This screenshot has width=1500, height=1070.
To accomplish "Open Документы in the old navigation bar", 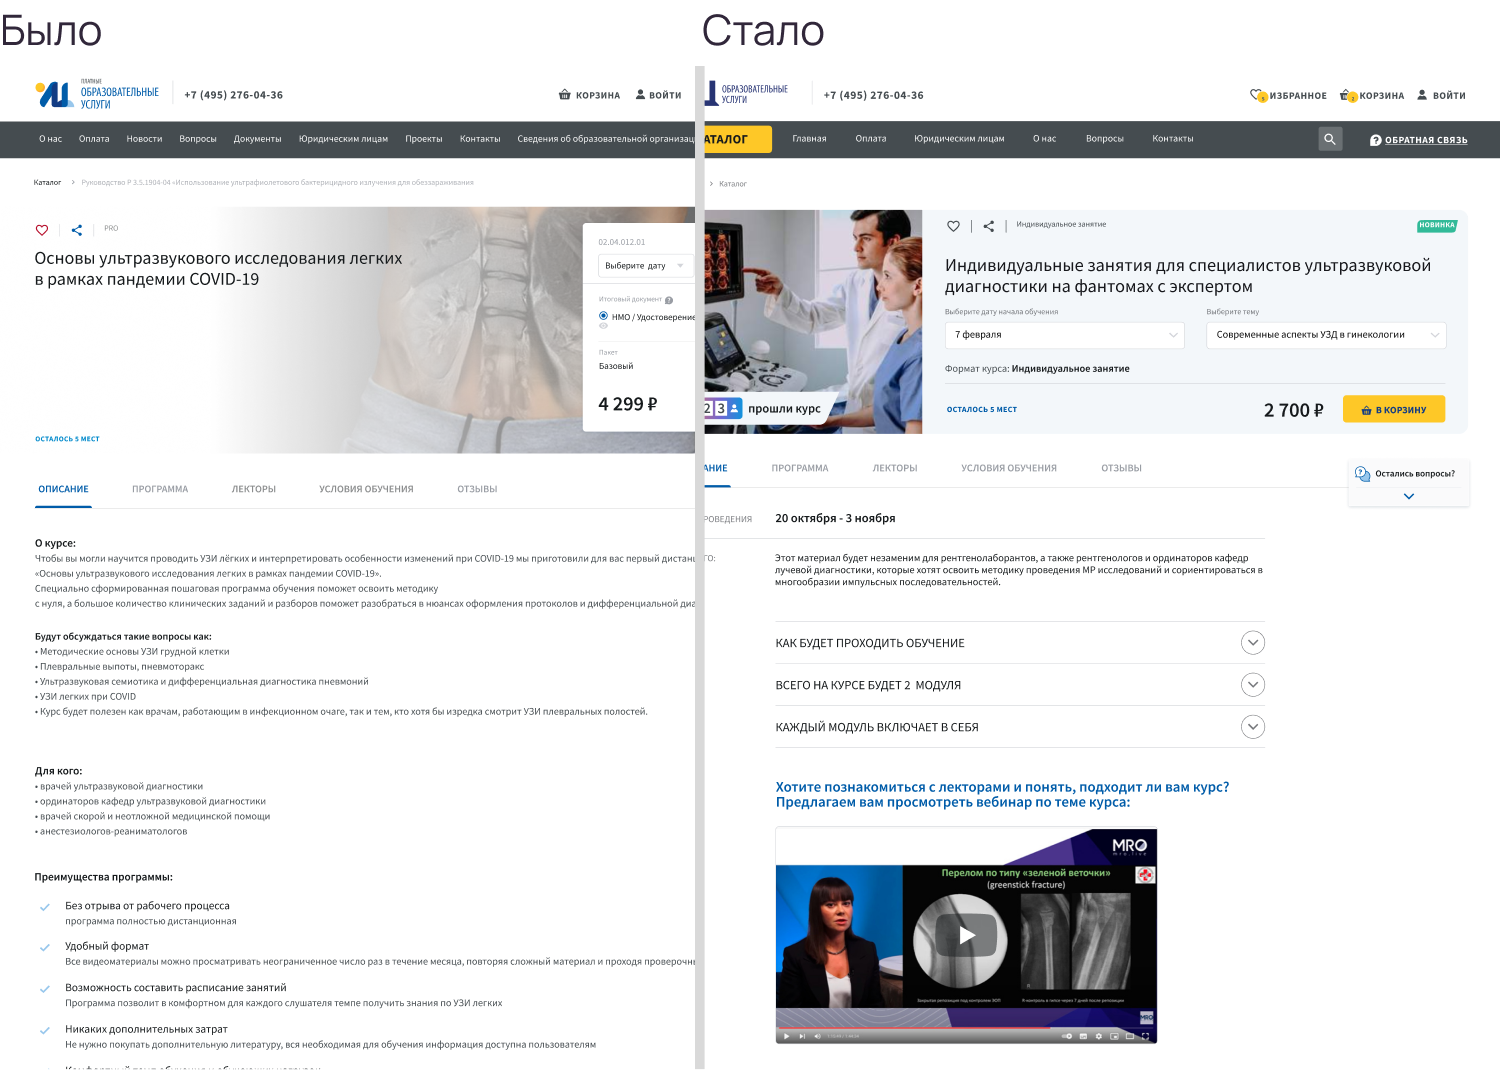I will coord(257,139).
